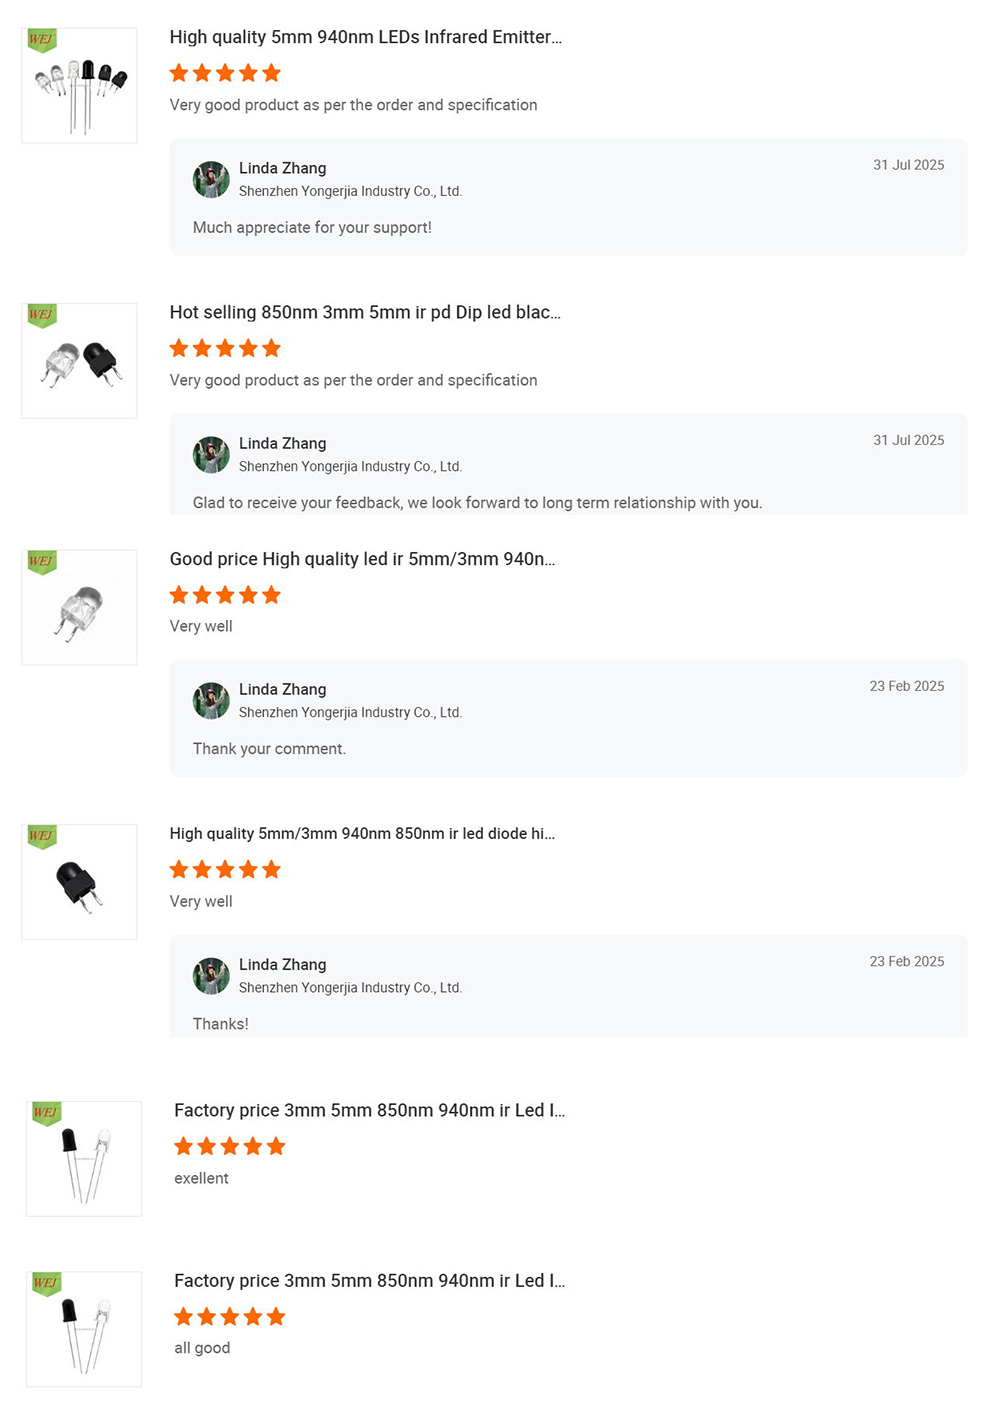This screenshot has height=1401, width=1000.
Task: Open 'Factory price' title above 'all good' review
Action: (x=370, y=1281)
